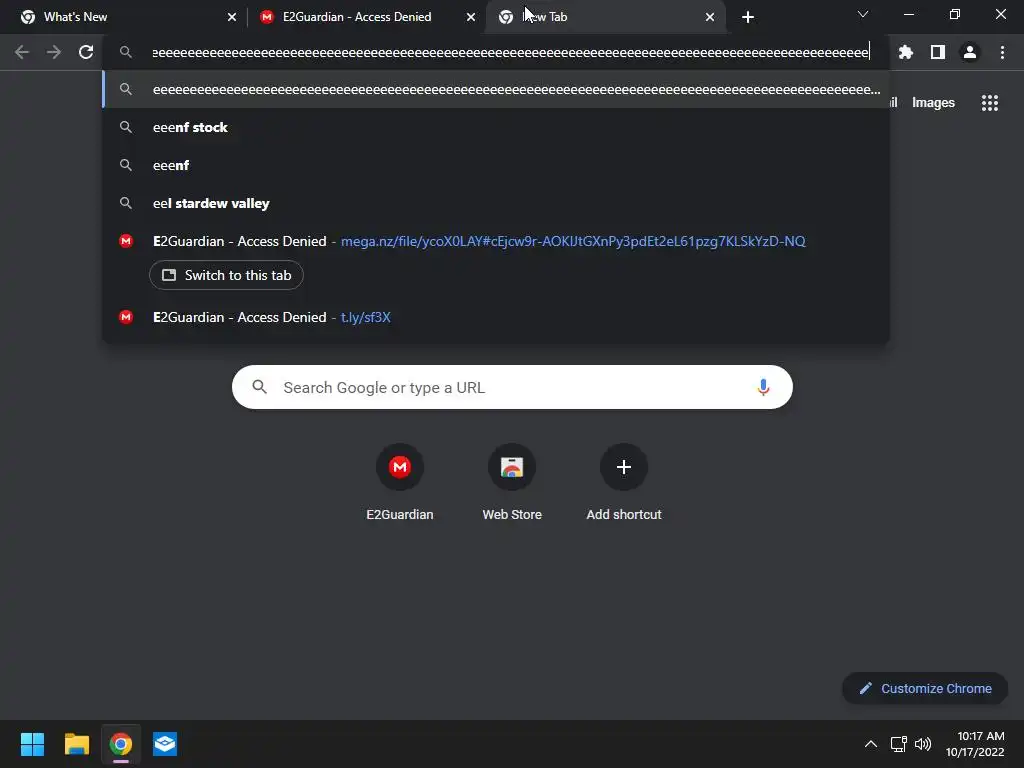
Task: Select the 'eeenf' search suggestion
Action: [496, 165]
